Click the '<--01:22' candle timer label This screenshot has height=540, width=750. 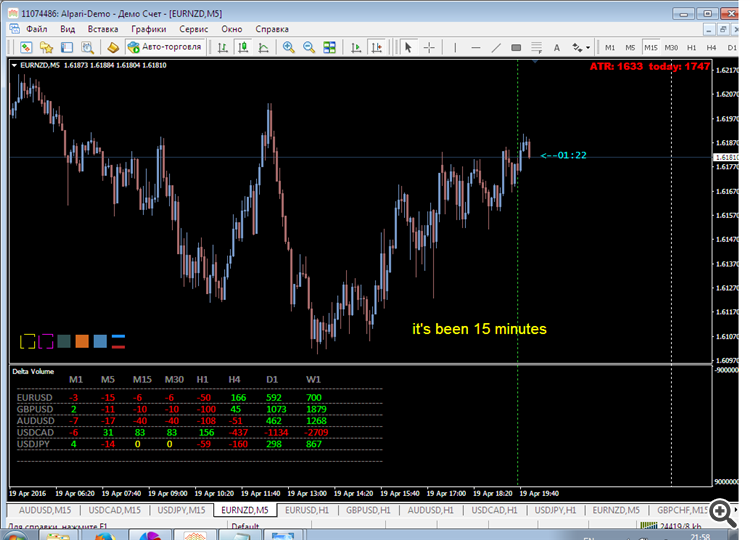(x=563, y=155)
